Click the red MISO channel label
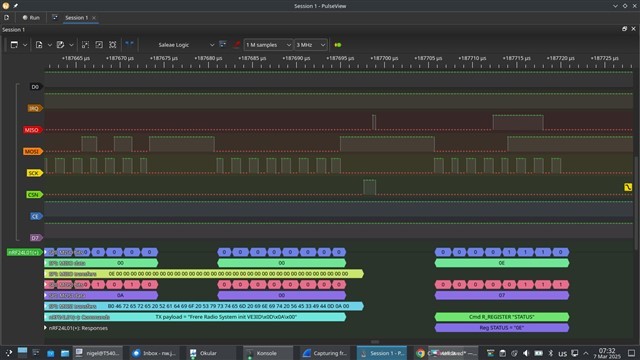The height and width of the screenshot is (360, 640). point(33,130)
